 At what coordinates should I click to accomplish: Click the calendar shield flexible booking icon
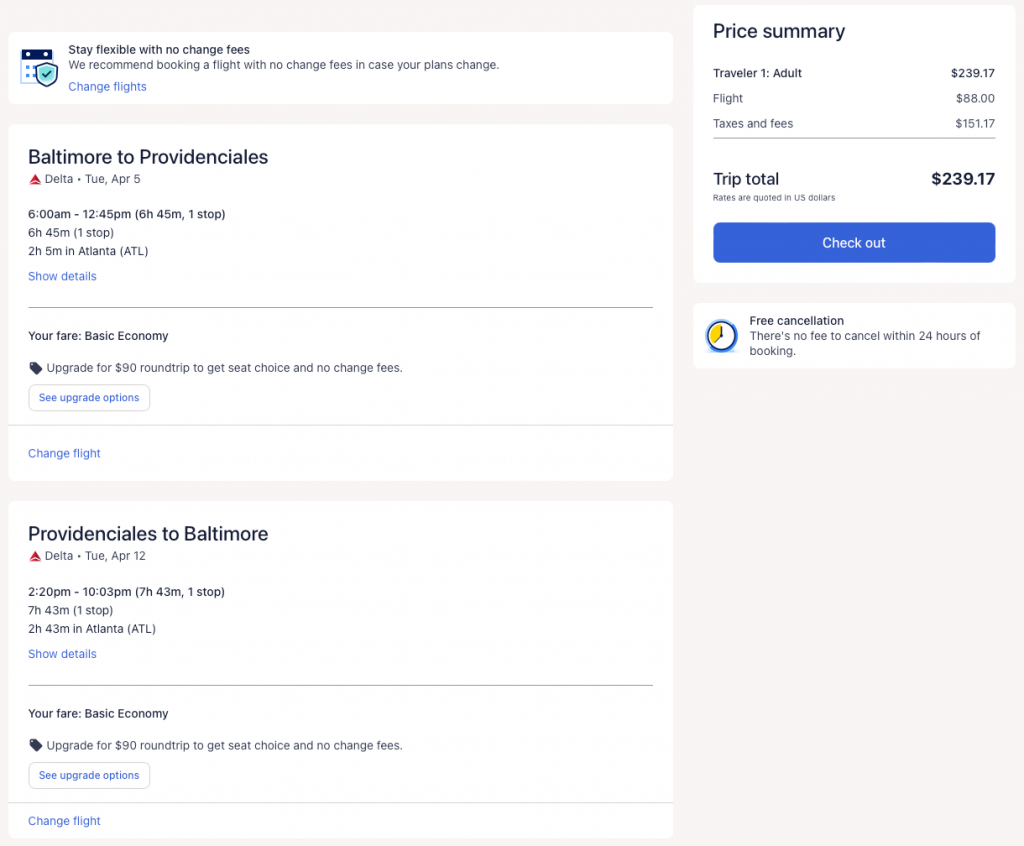[39, 67]
